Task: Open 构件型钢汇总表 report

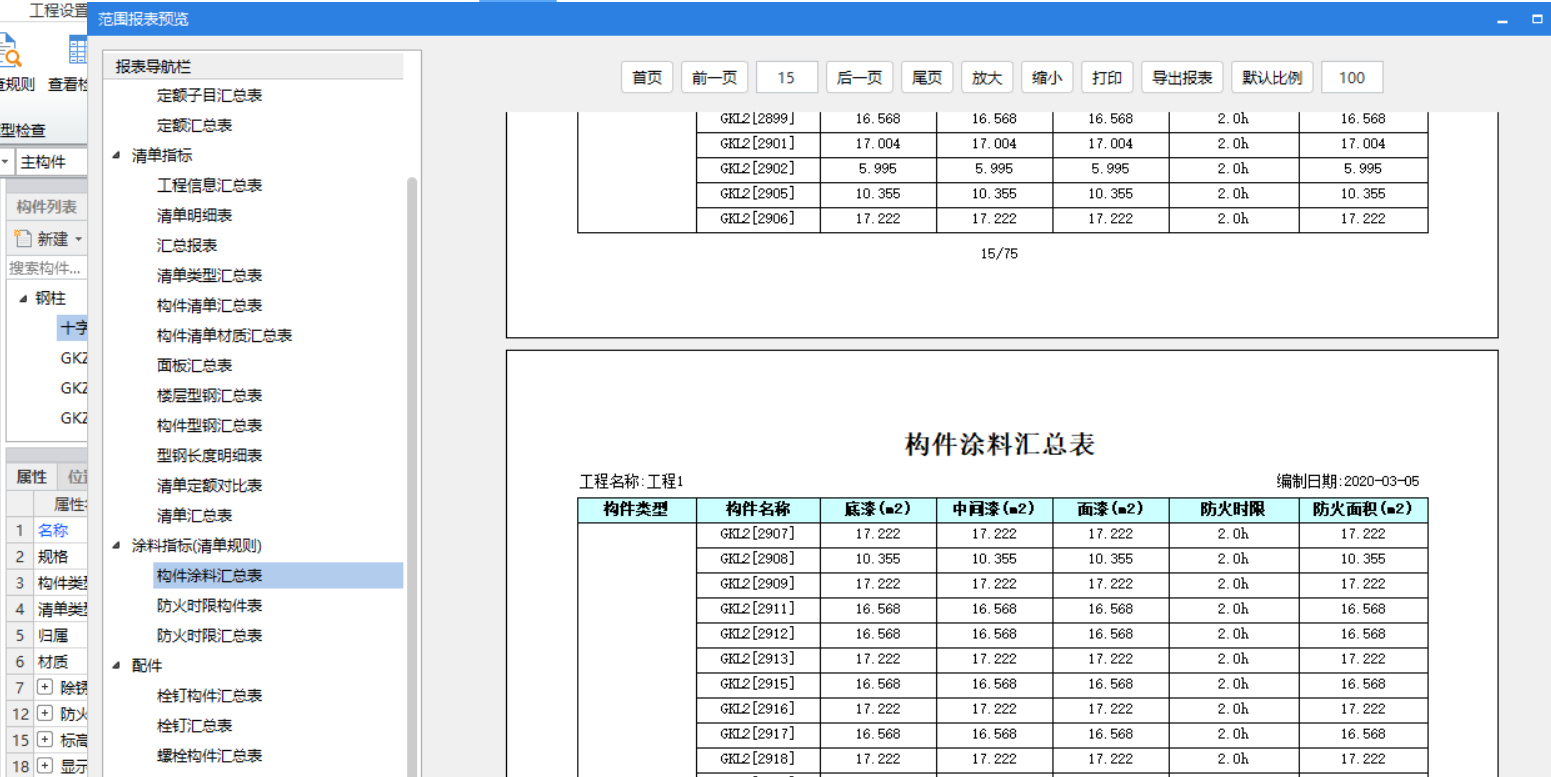Action: 210,426
